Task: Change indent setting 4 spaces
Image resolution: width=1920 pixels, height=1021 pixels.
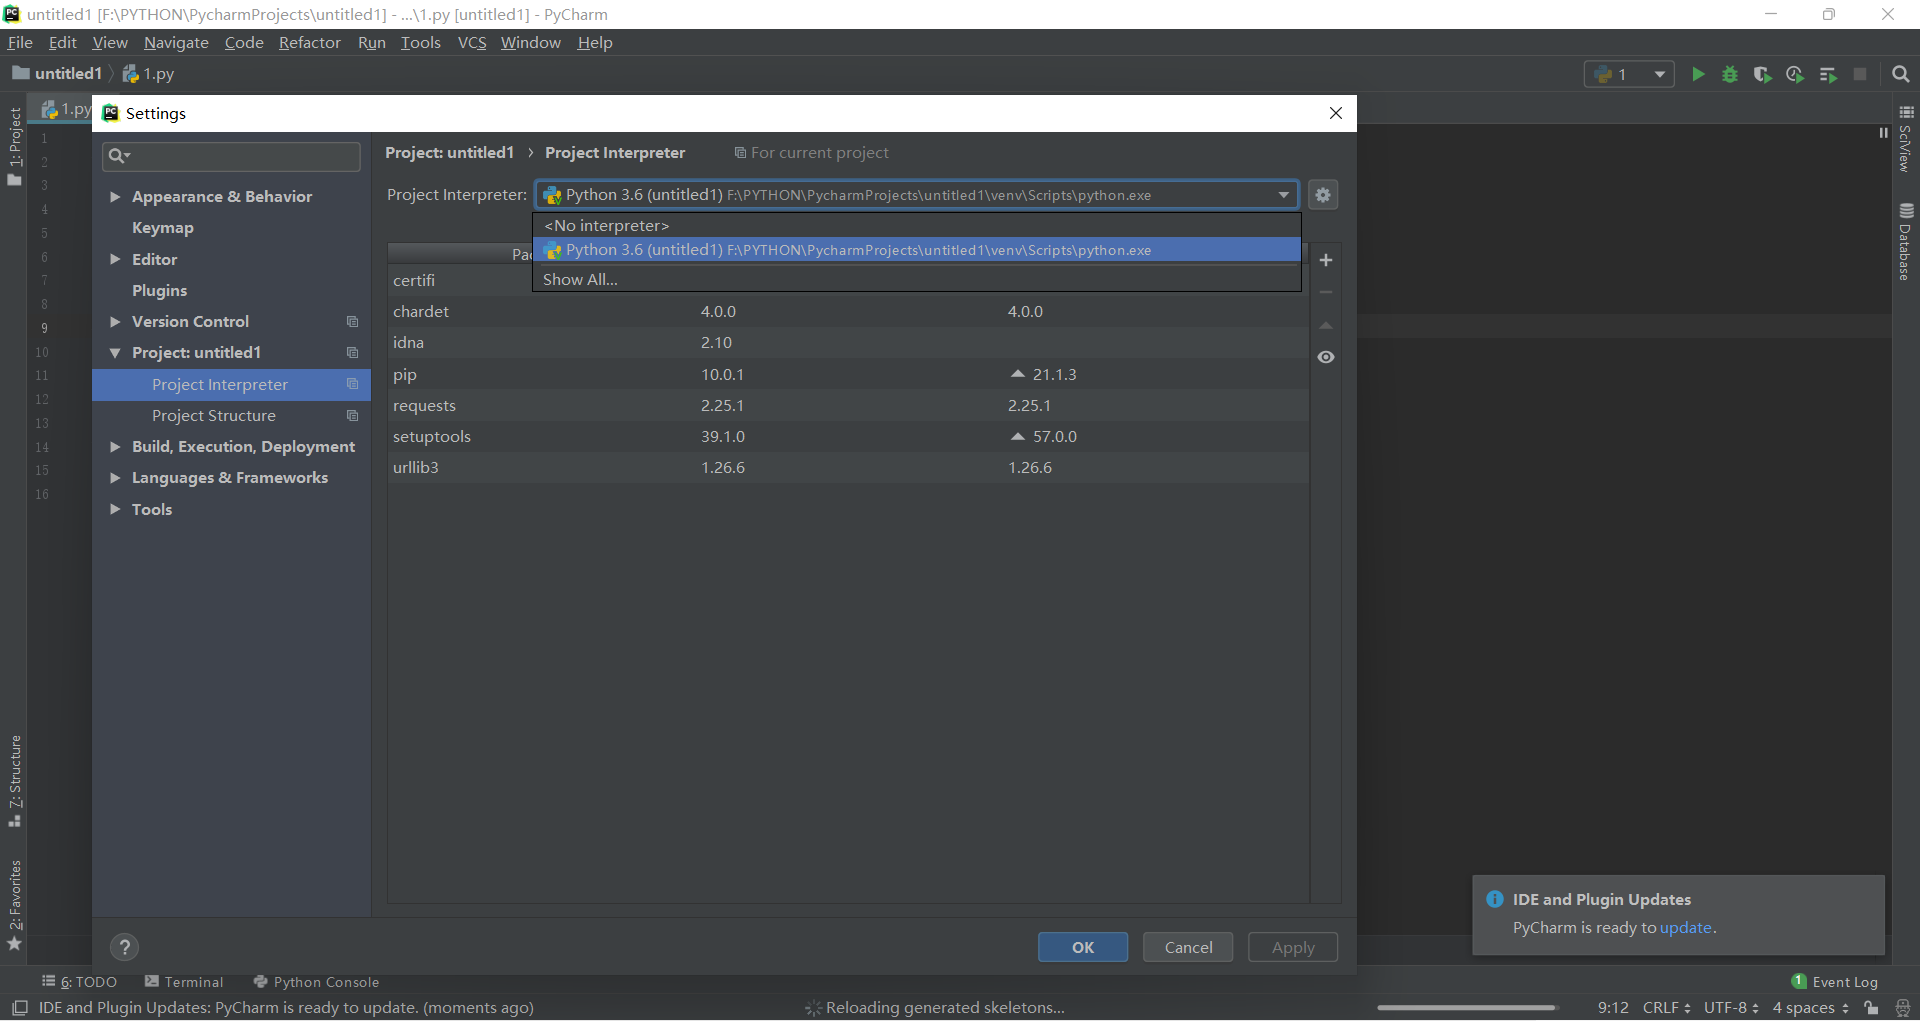Action: pos(1811,1008)
